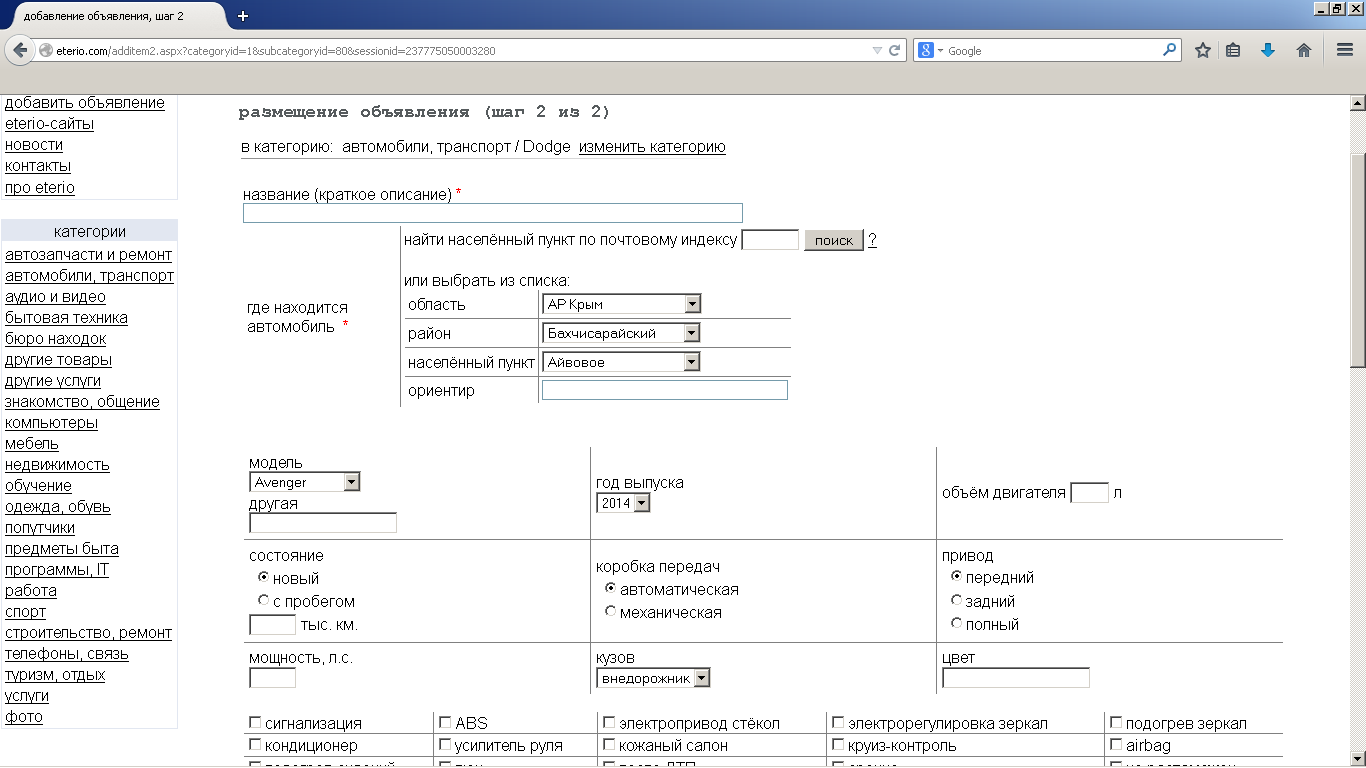This screenshot has height=768, width=1366.
Task: Click the site identity globe icon
Action: [x=46, y=50]
